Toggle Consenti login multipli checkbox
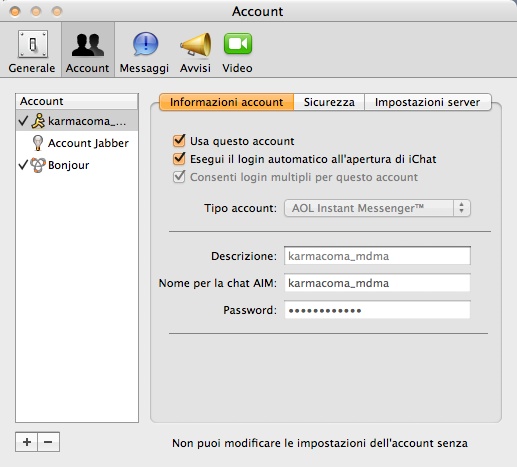The image size is (517, 467). tap(179, 177)
